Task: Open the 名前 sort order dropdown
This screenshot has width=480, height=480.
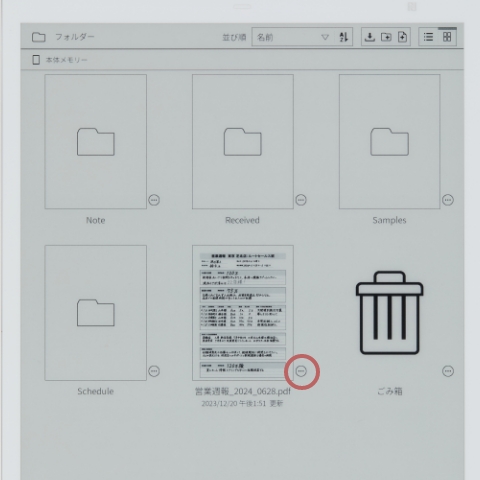Action: pyautogui.click(x=293, y=37)
